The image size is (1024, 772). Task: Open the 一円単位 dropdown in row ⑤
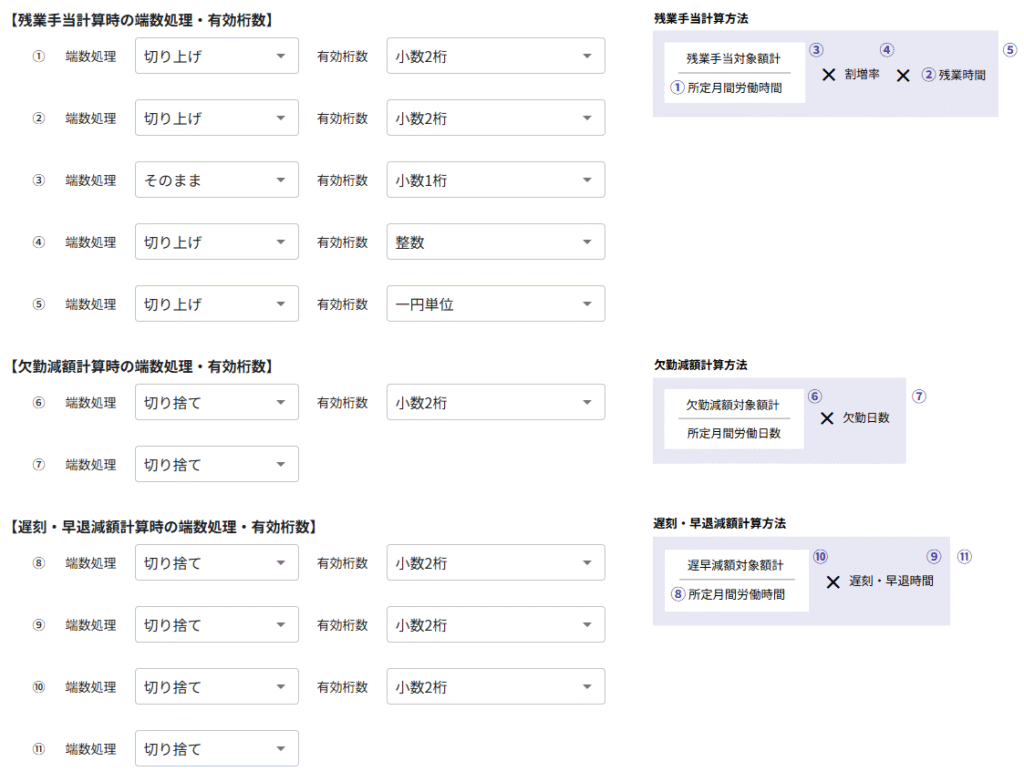(x=495, y=304)
